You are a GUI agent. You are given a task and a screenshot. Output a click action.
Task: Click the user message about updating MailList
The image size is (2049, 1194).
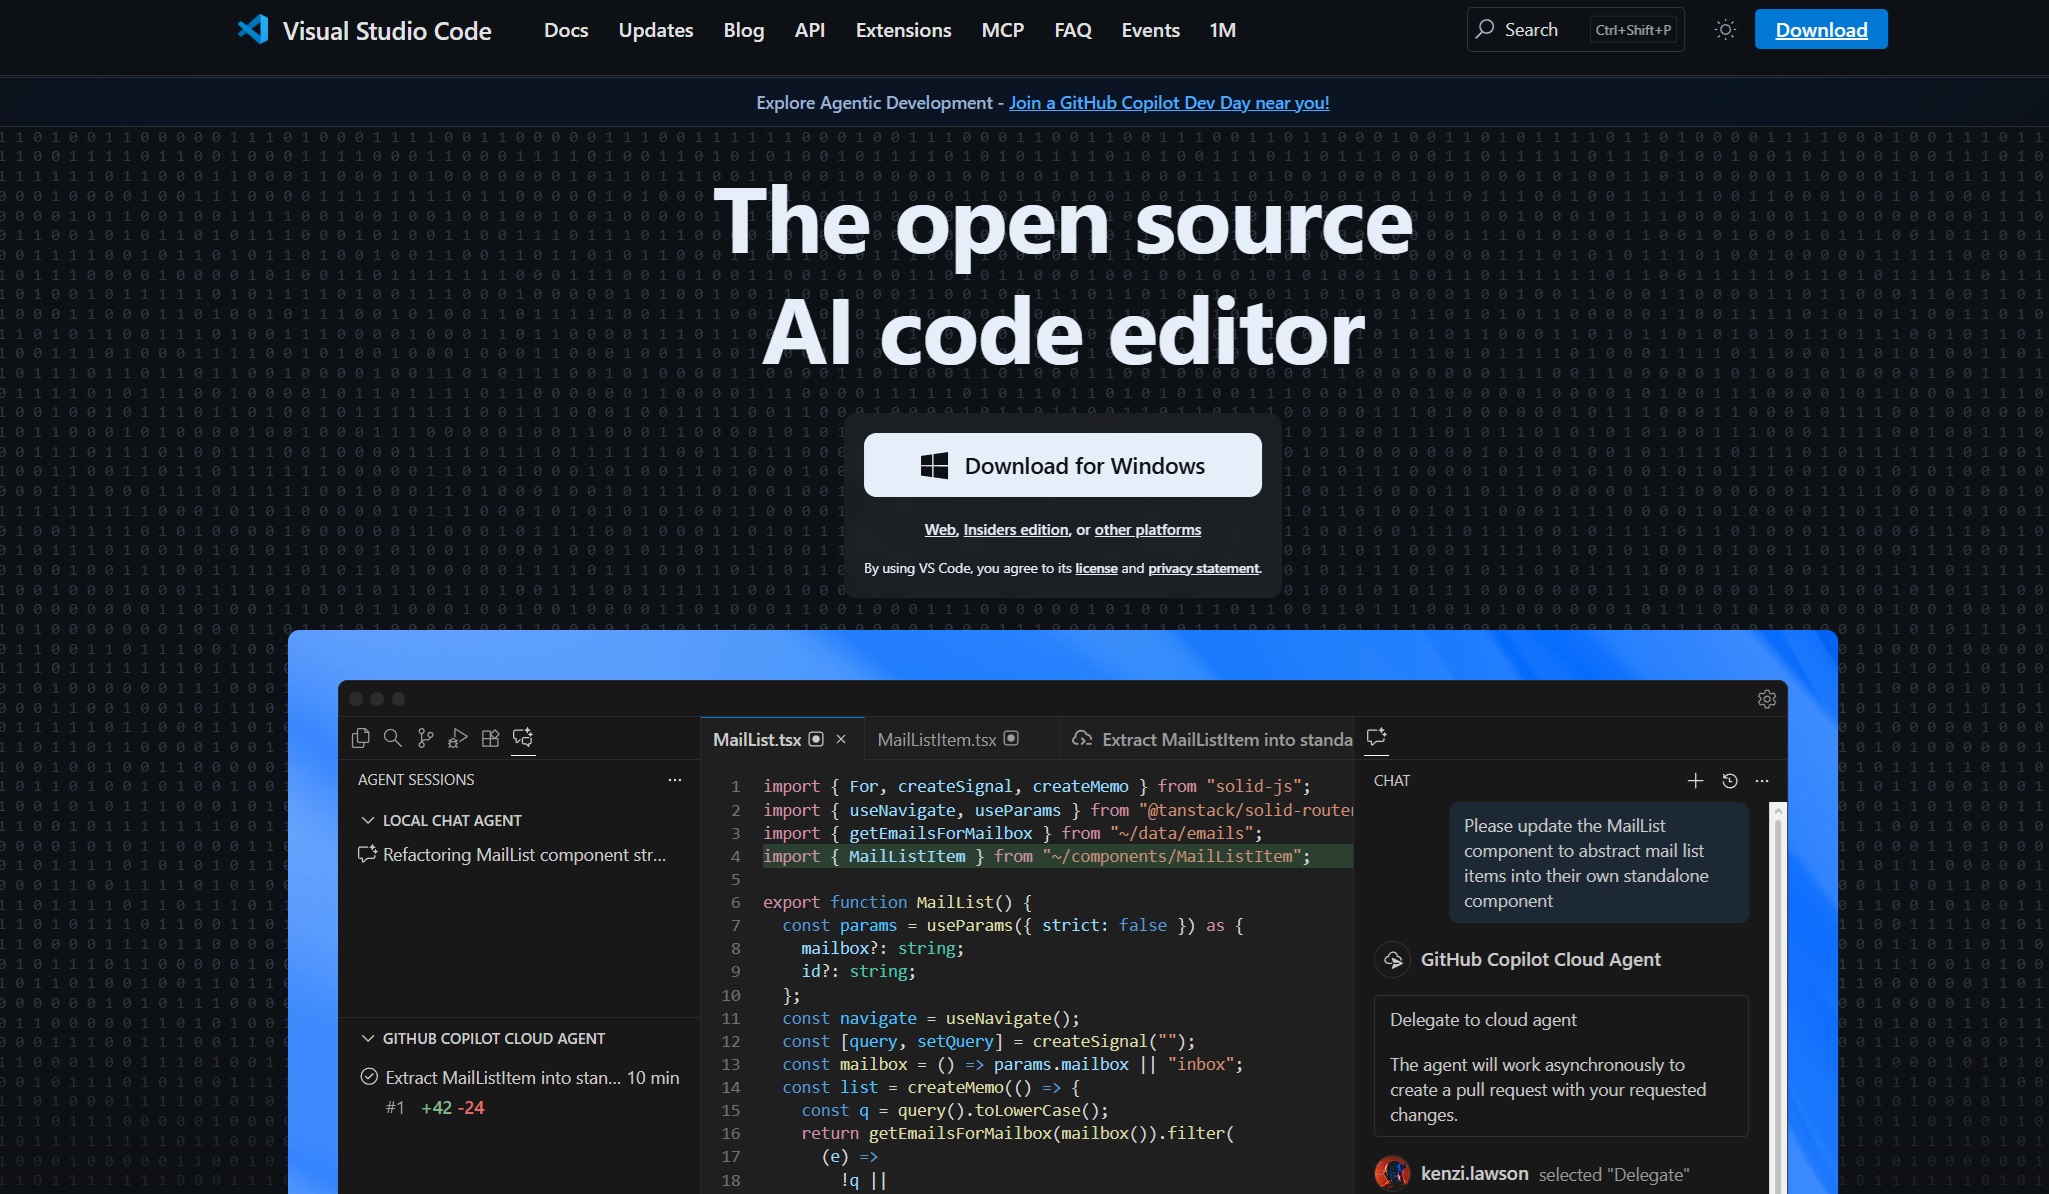click(x=1599, y=863)
